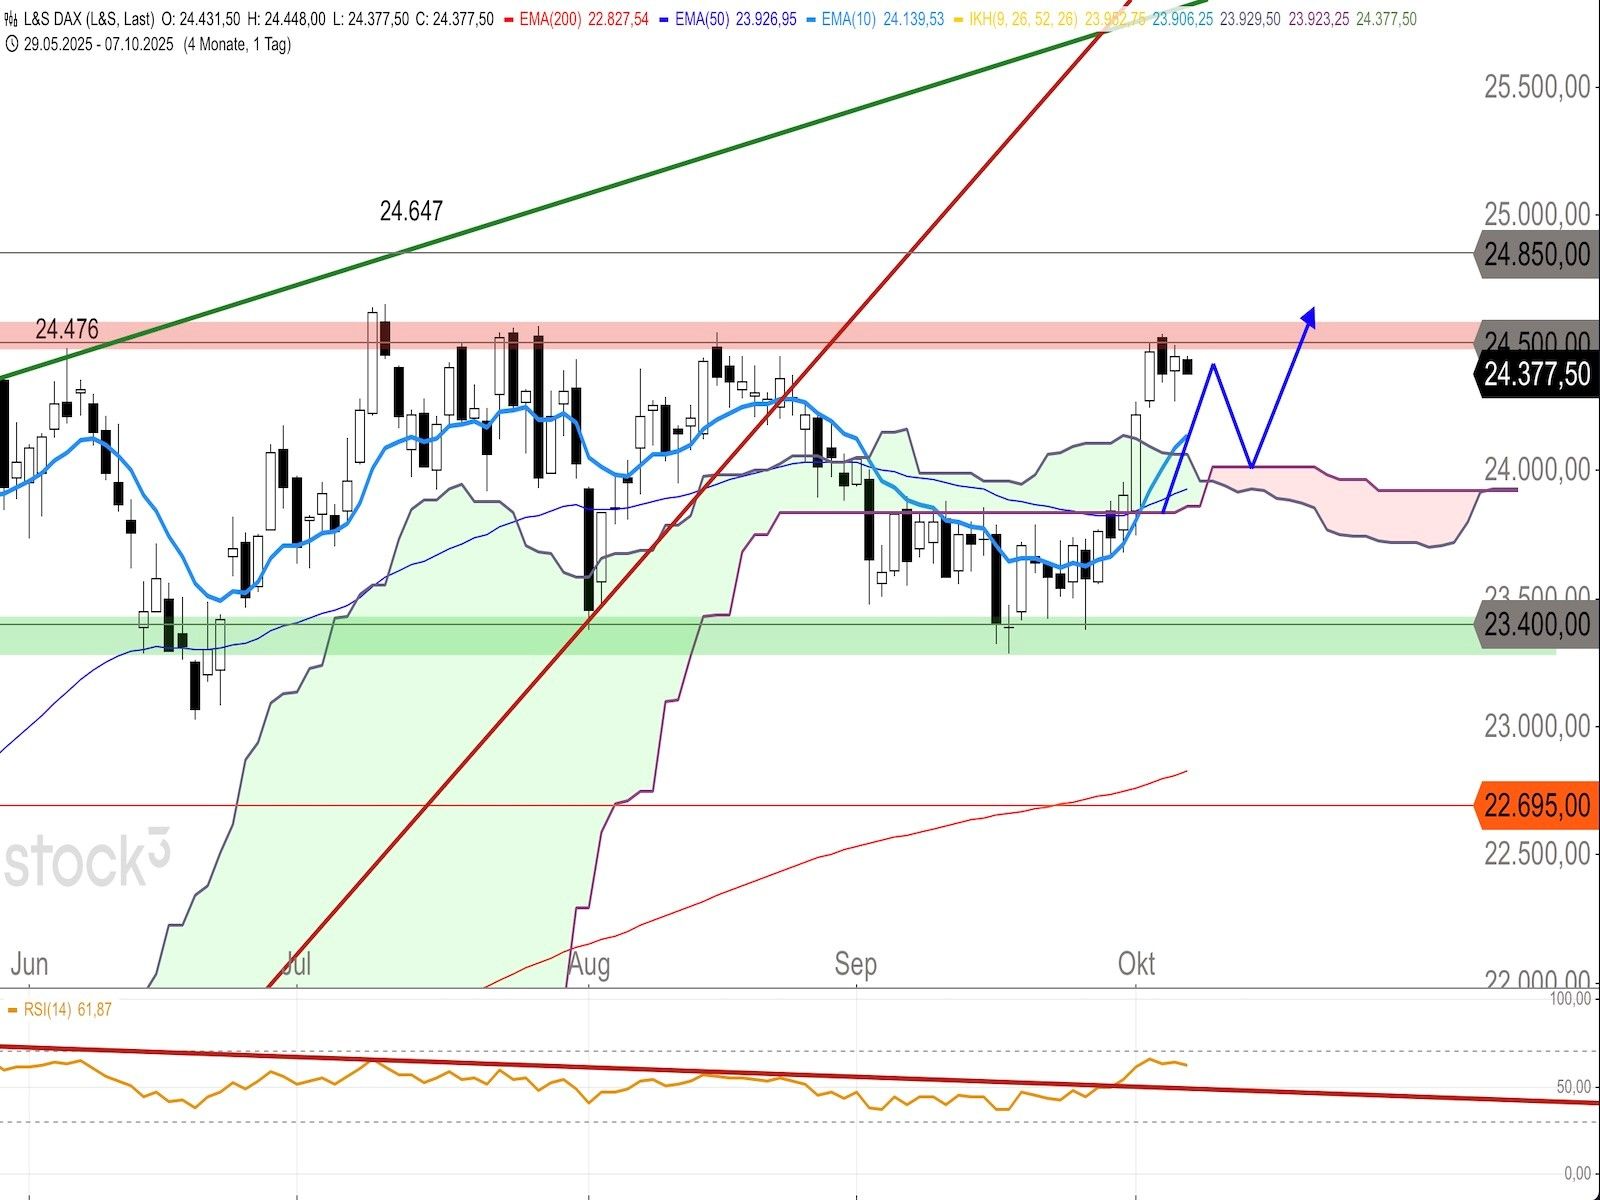1600x1200 pixels.
Task: Click the 24.850,00 price level tag
Action: [x=1534, y=254]
